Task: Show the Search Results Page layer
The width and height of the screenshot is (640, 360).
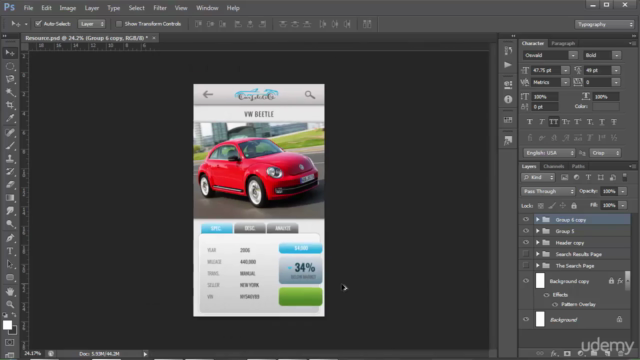Action: [526, 254]
